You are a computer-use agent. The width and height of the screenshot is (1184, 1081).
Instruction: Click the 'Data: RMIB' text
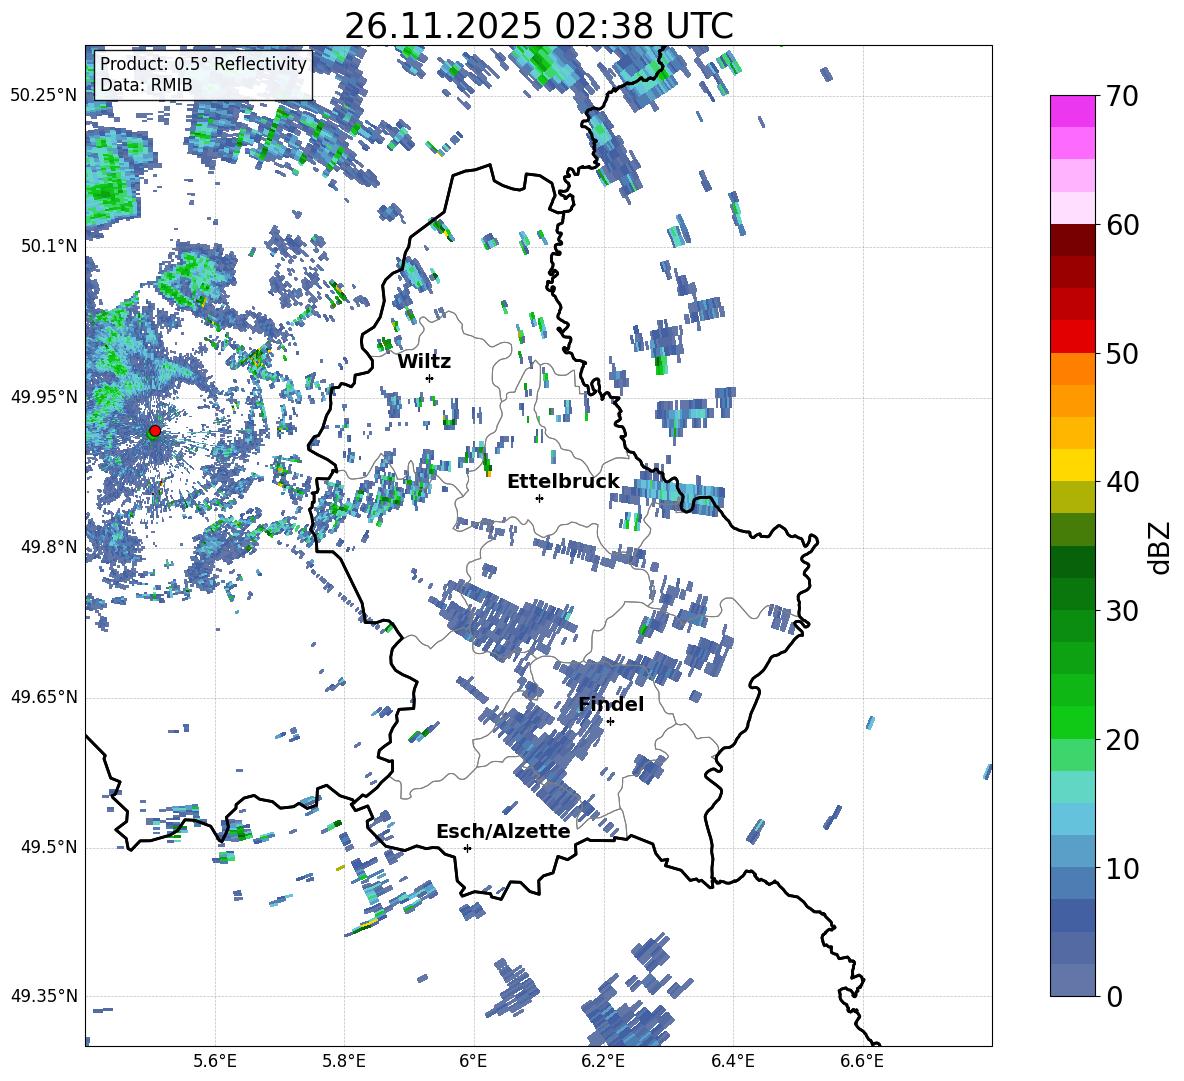(146, 85)
